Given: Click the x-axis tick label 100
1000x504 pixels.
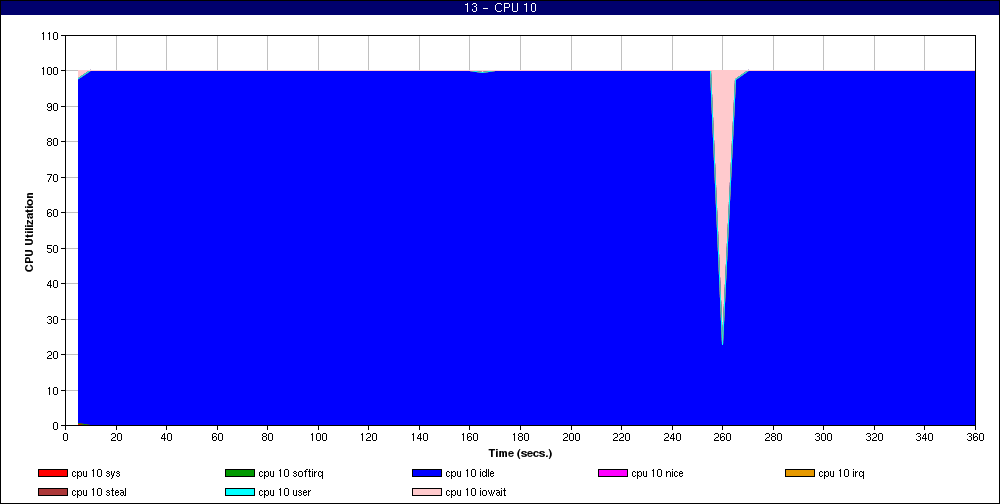Looking at the screenshot, I should 318,438.
